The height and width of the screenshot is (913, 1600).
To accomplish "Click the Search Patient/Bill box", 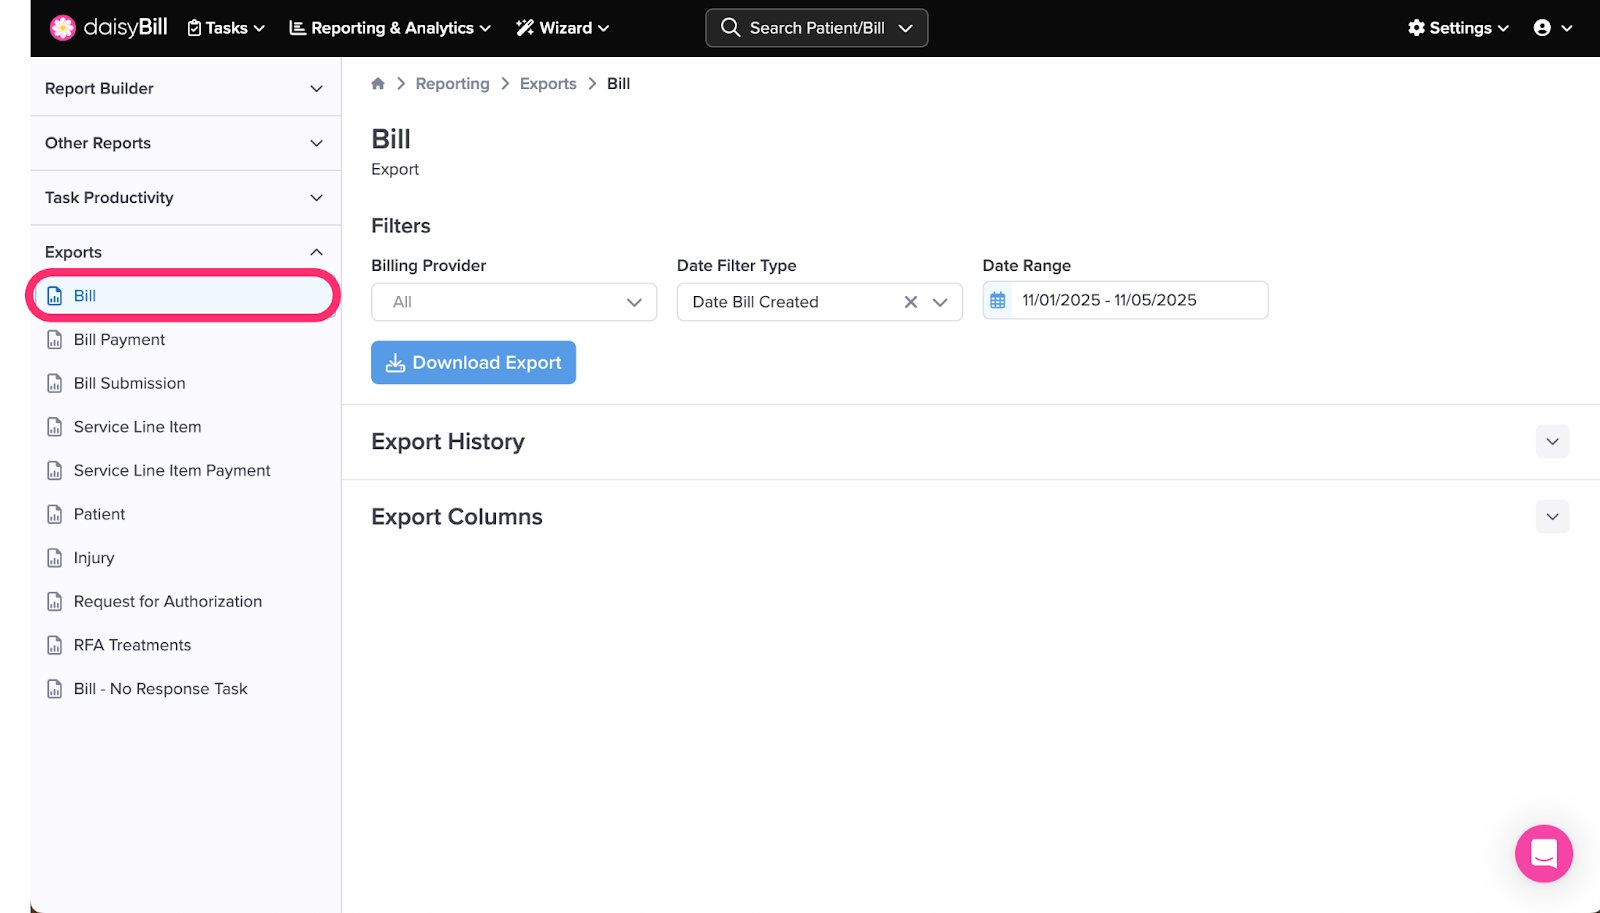I will pos(816,28).
